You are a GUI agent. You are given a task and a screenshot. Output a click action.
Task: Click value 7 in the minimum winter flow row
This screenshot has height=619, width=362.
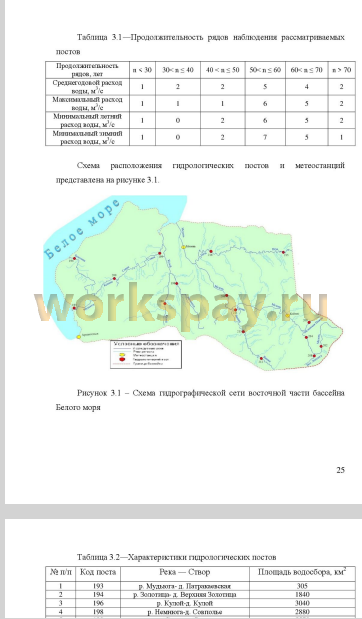point(265,137)
